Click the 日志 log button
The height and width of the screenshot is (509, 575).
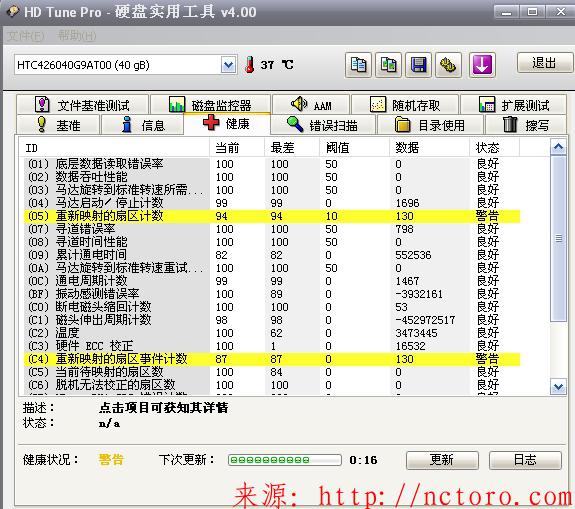click(x=525, y=460)
